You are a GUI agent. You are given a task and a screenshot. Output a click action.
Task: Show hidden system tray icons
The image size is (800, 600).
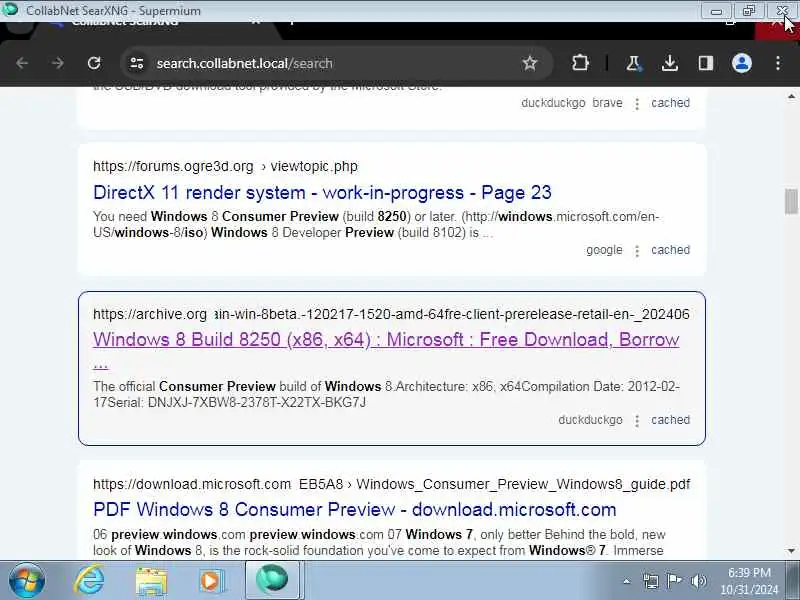(x=627, y=581)
